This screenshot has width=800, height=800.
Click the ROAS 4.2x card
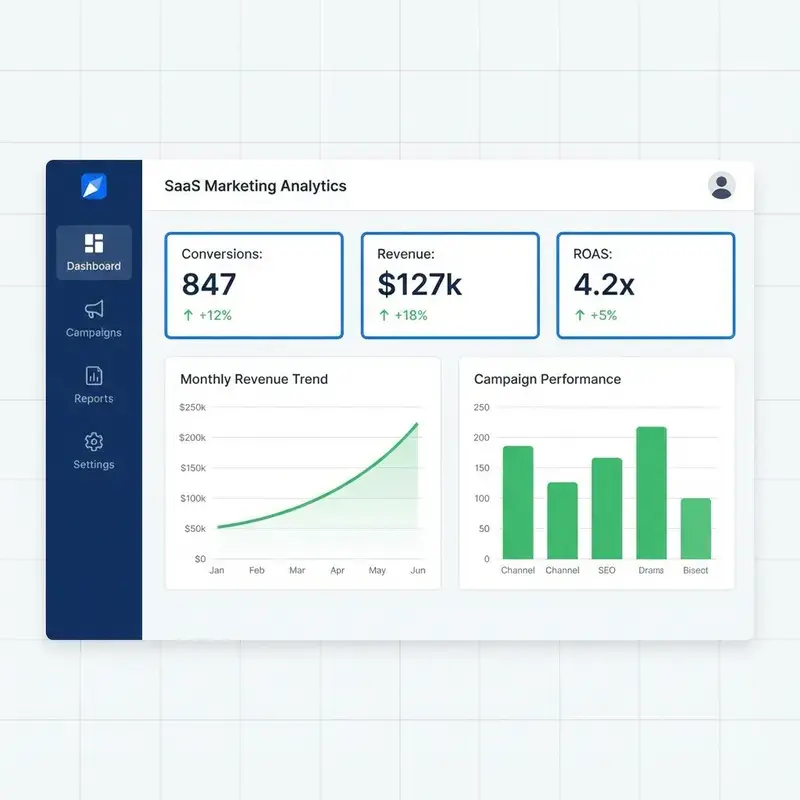click(645, 283)
